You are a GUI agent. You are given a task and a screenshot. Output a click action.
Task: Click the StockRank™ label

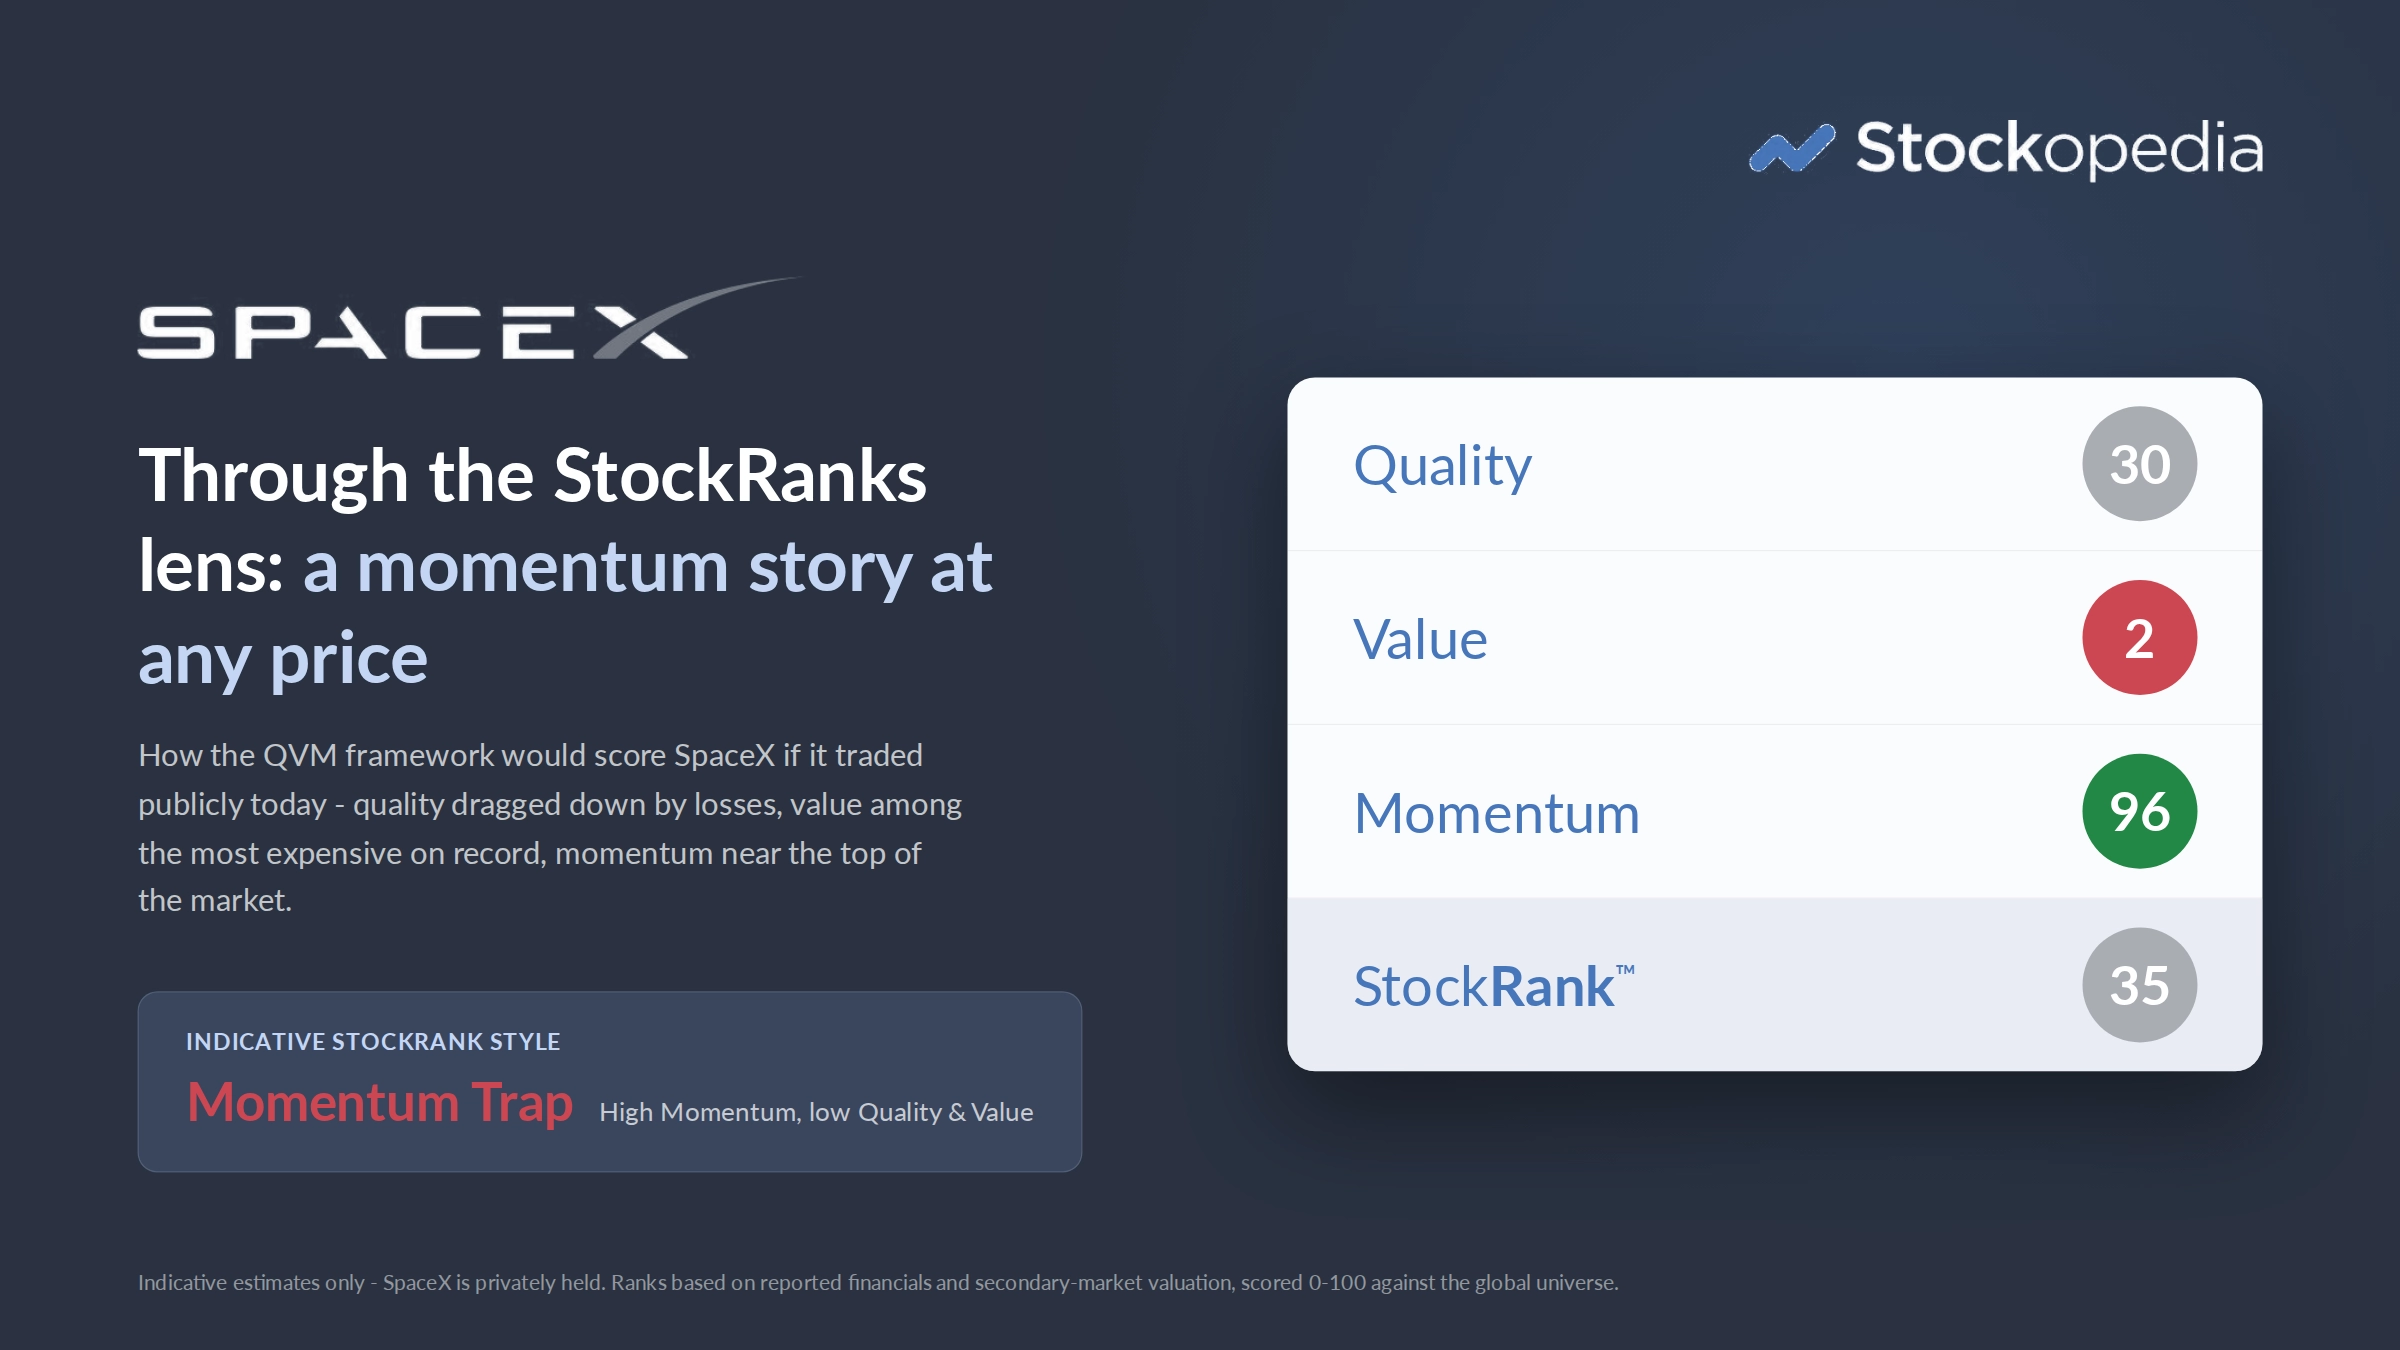tap(1494, 986)
